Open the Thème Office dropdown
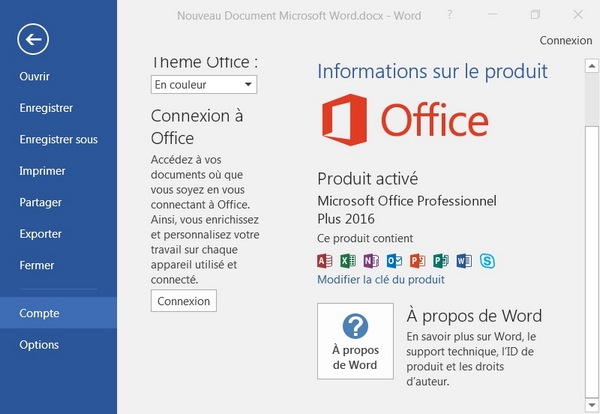 click(204, 85)
